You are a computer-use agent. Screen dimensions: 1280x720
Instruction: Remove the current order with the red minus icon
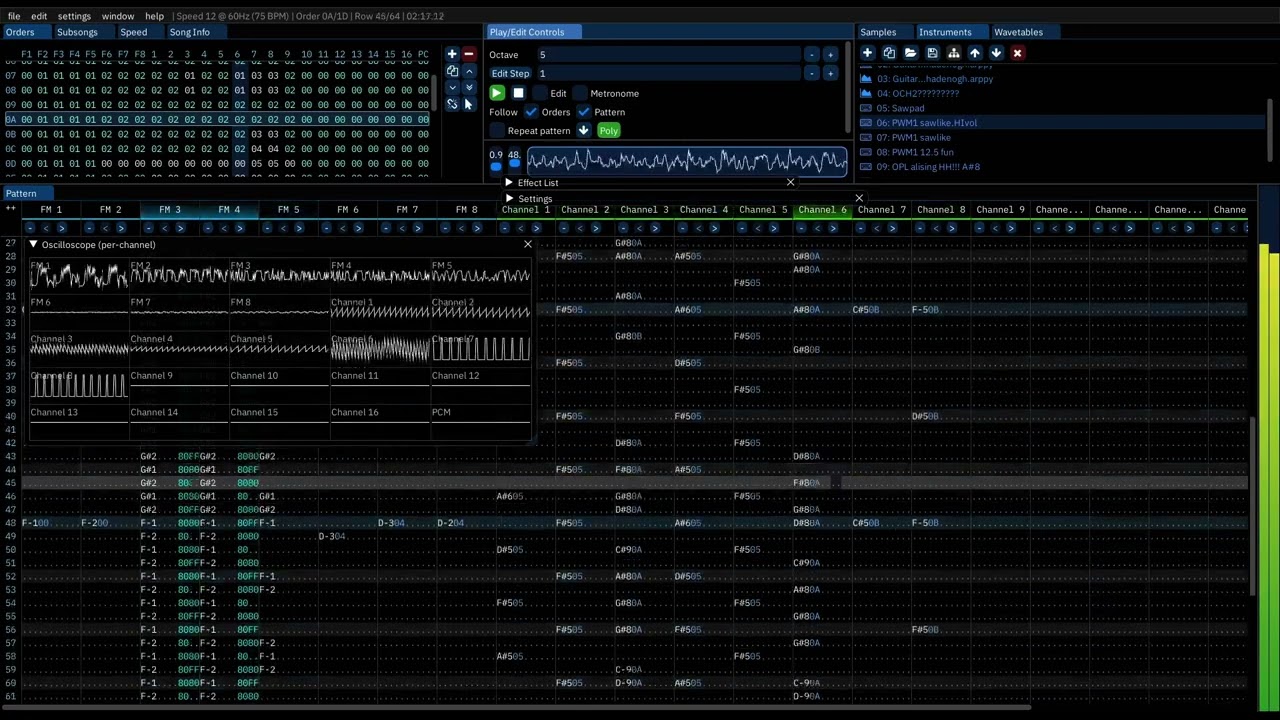pos(468,54)
